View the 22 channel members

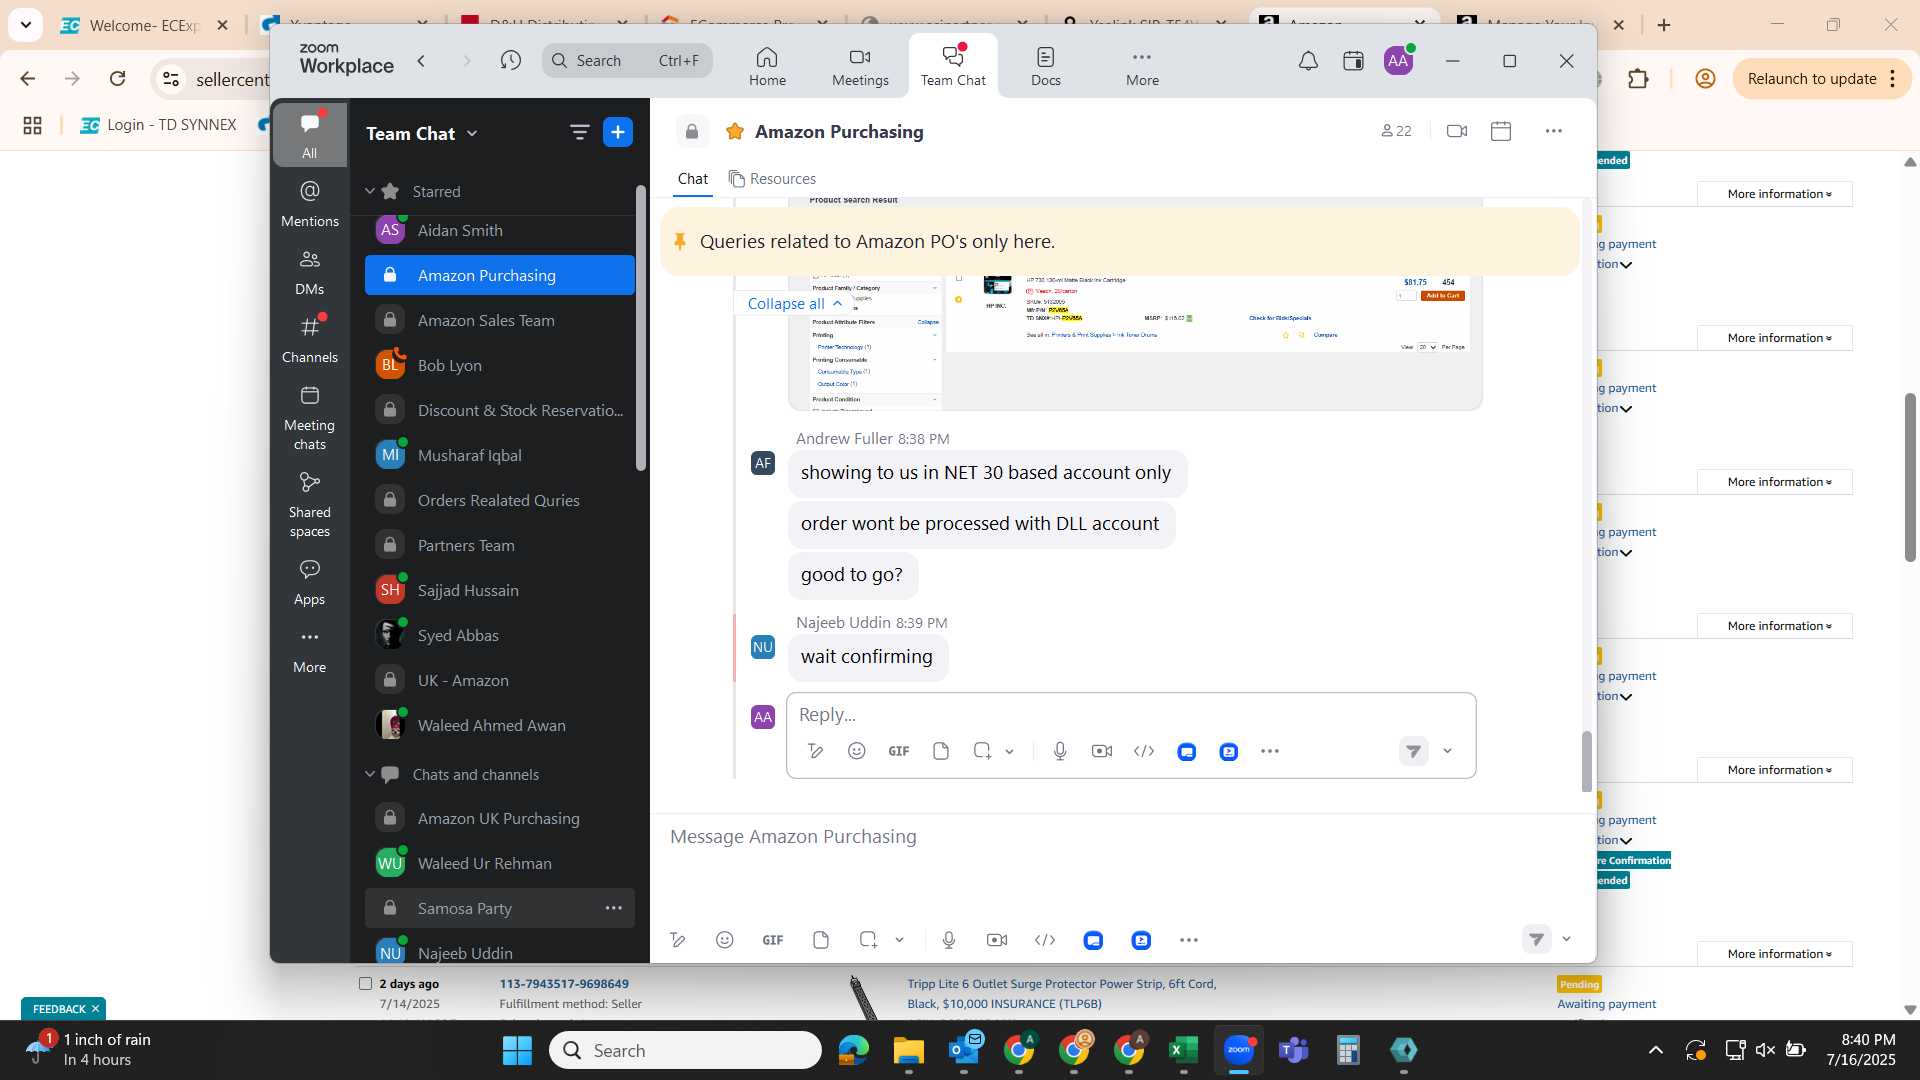1396,131
